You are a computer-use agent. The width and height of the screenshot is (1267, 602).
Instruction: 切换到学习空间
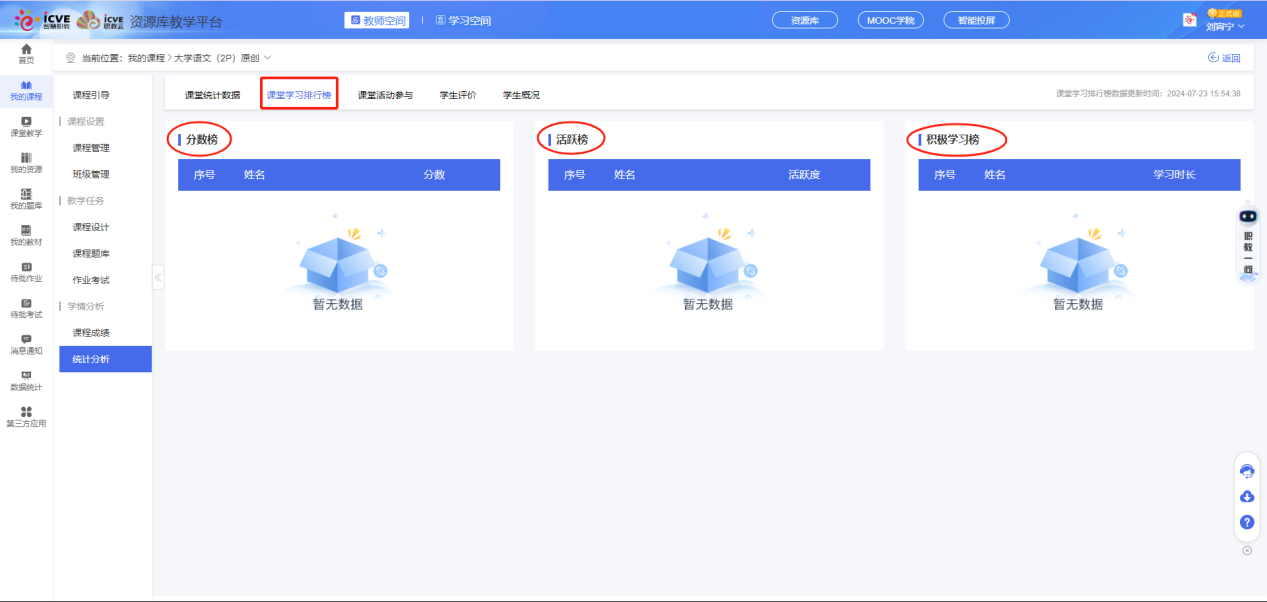point(463,19)
